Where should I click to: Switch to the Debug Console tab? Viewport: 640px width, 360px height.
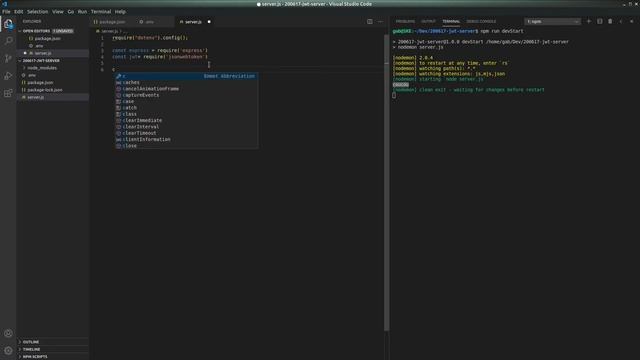pyautogui.click(x=481, y=21)
